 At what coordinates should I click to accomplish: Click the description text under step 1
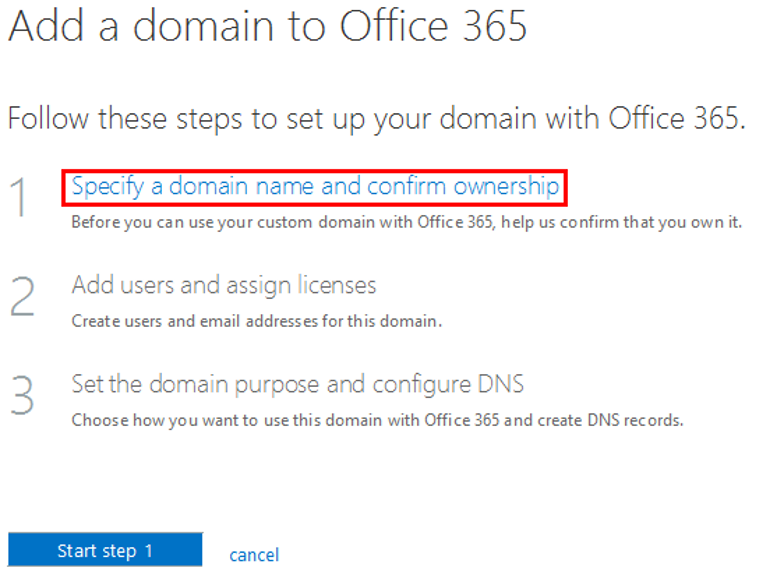pos(406,221)
